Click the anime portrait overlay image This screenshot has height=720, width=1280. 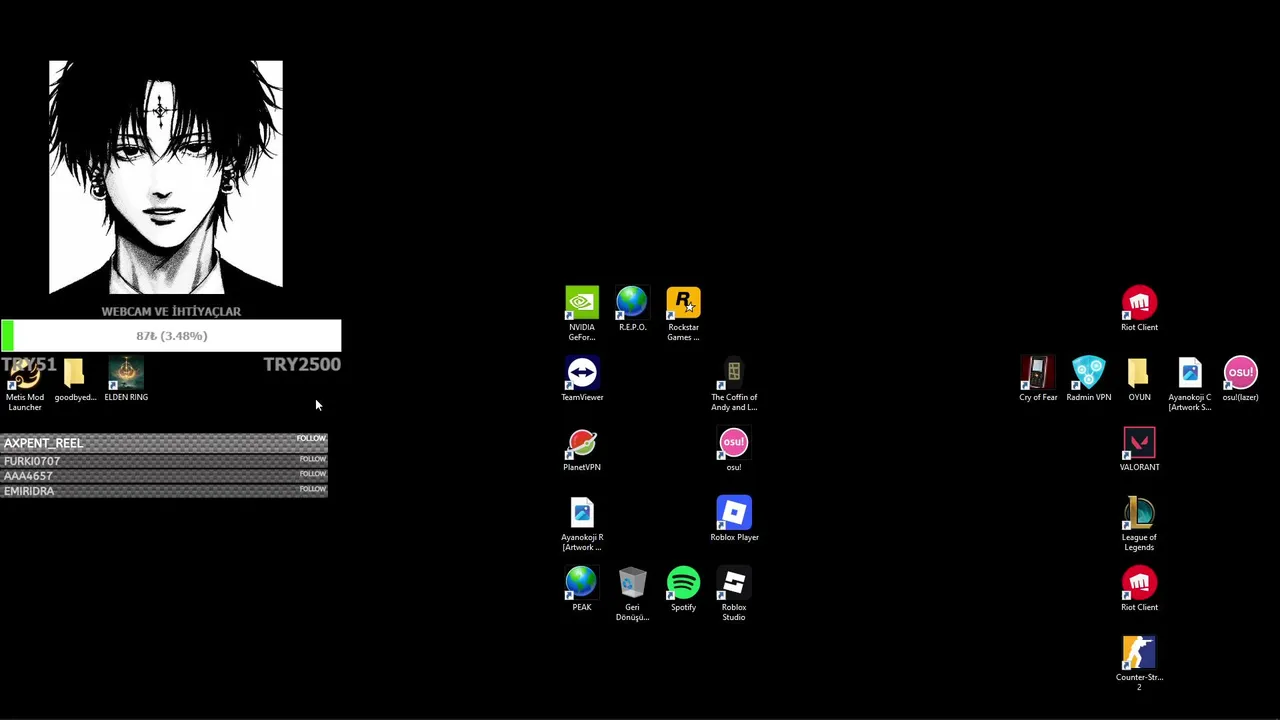[x=166, y=177]
